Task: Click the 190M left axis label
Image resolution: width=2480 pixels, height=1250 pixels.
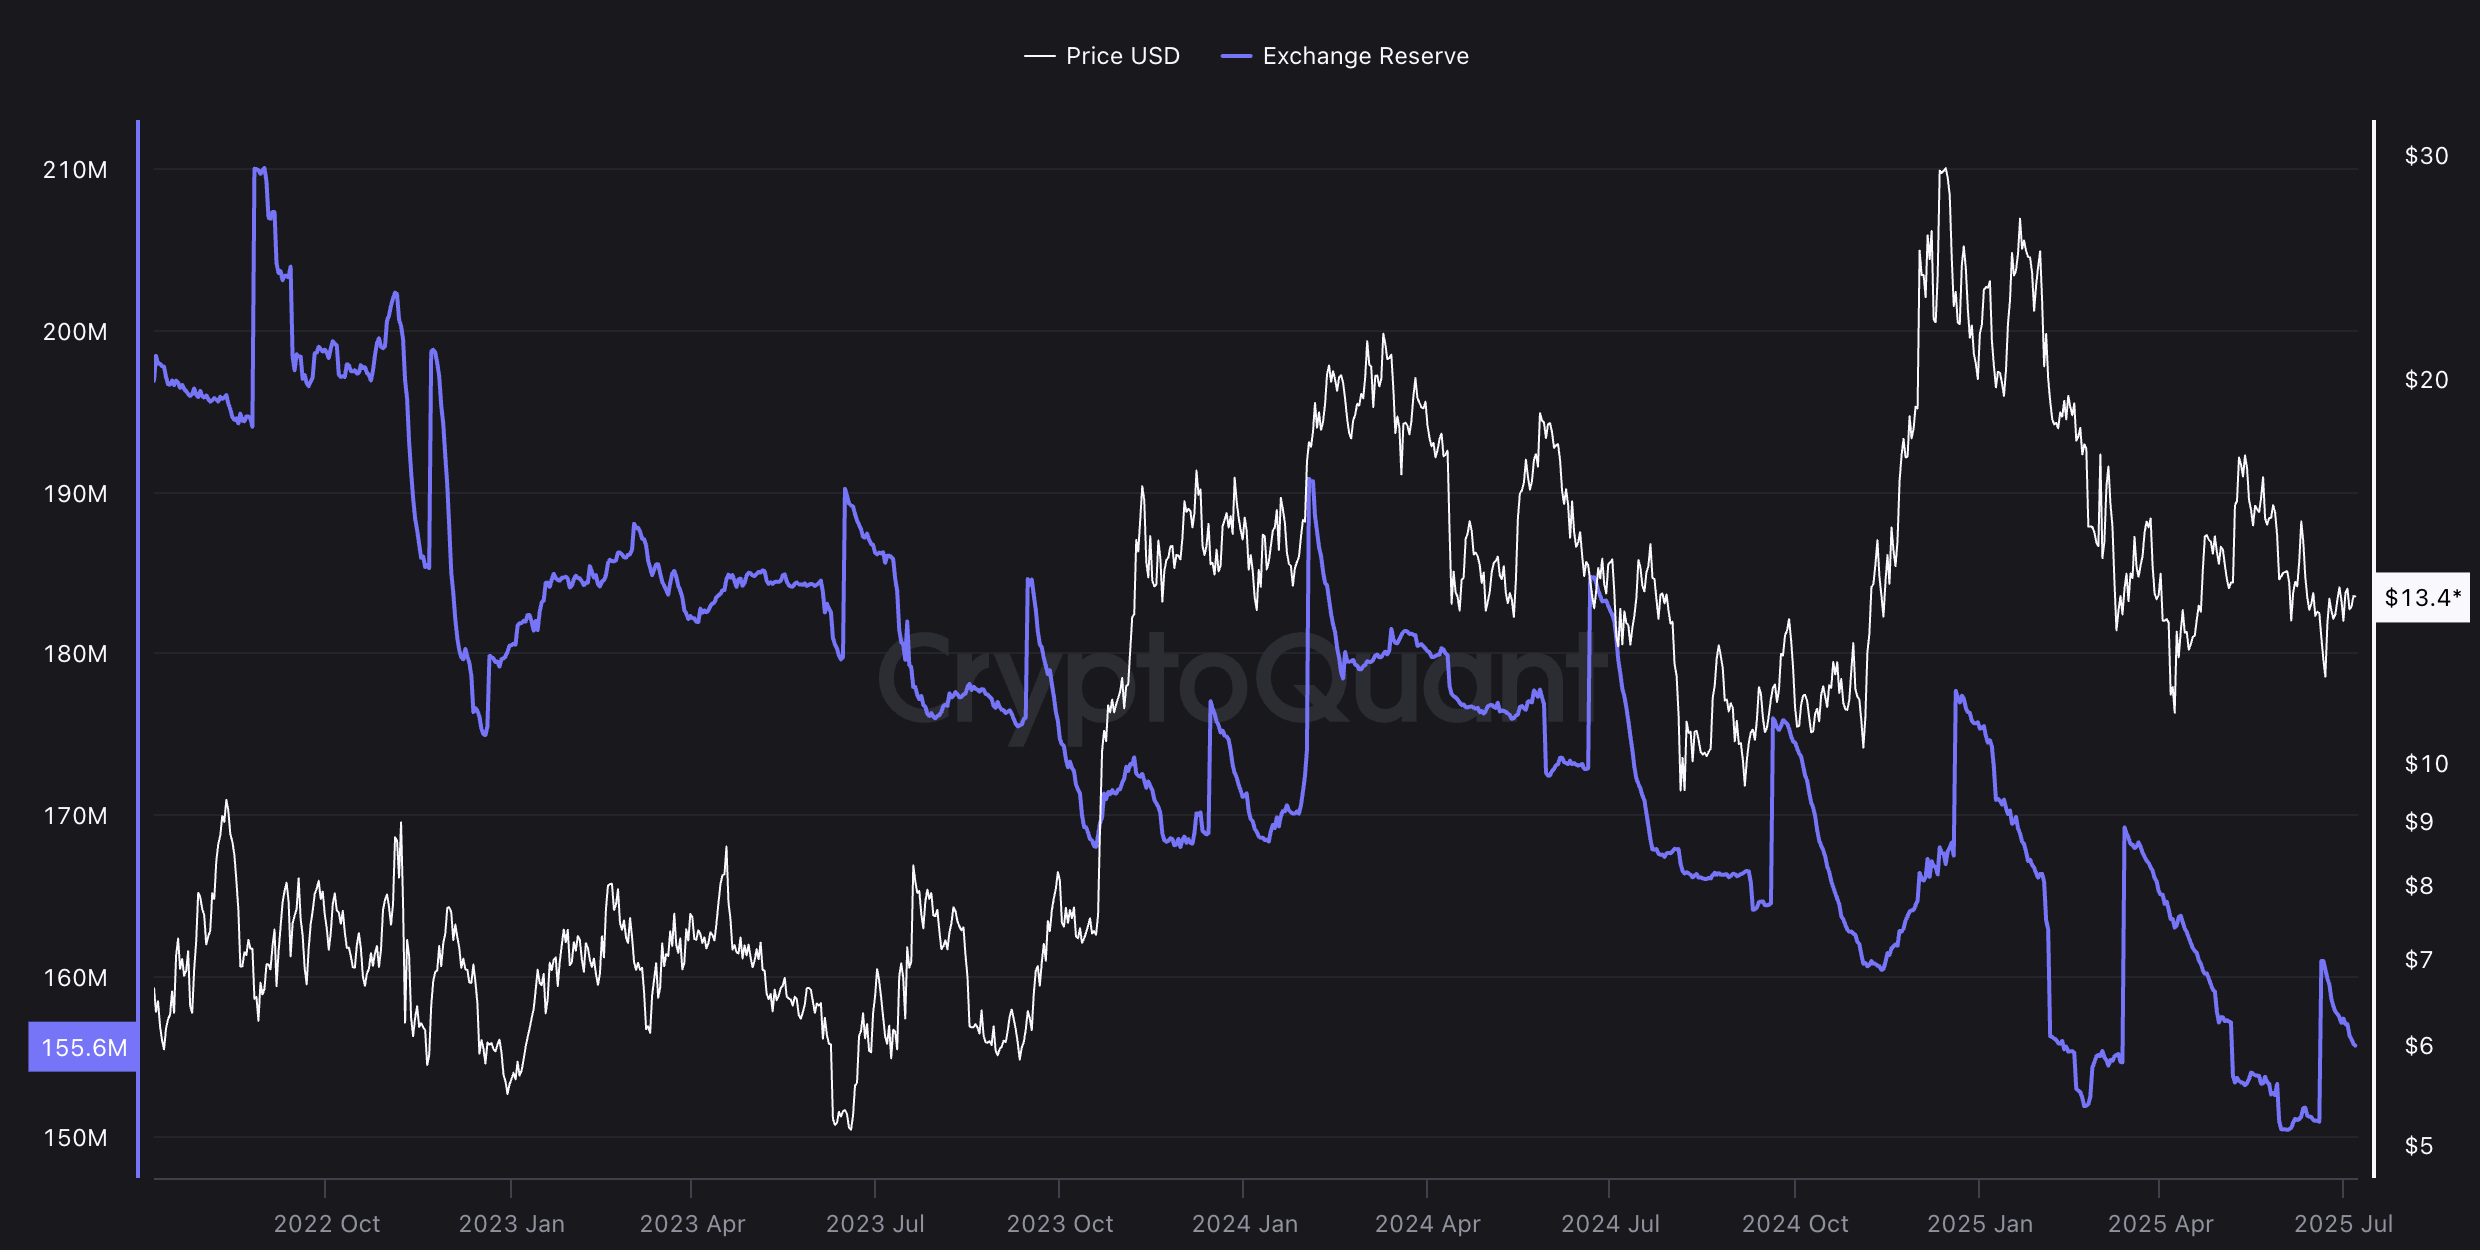Action: [75, 494]
